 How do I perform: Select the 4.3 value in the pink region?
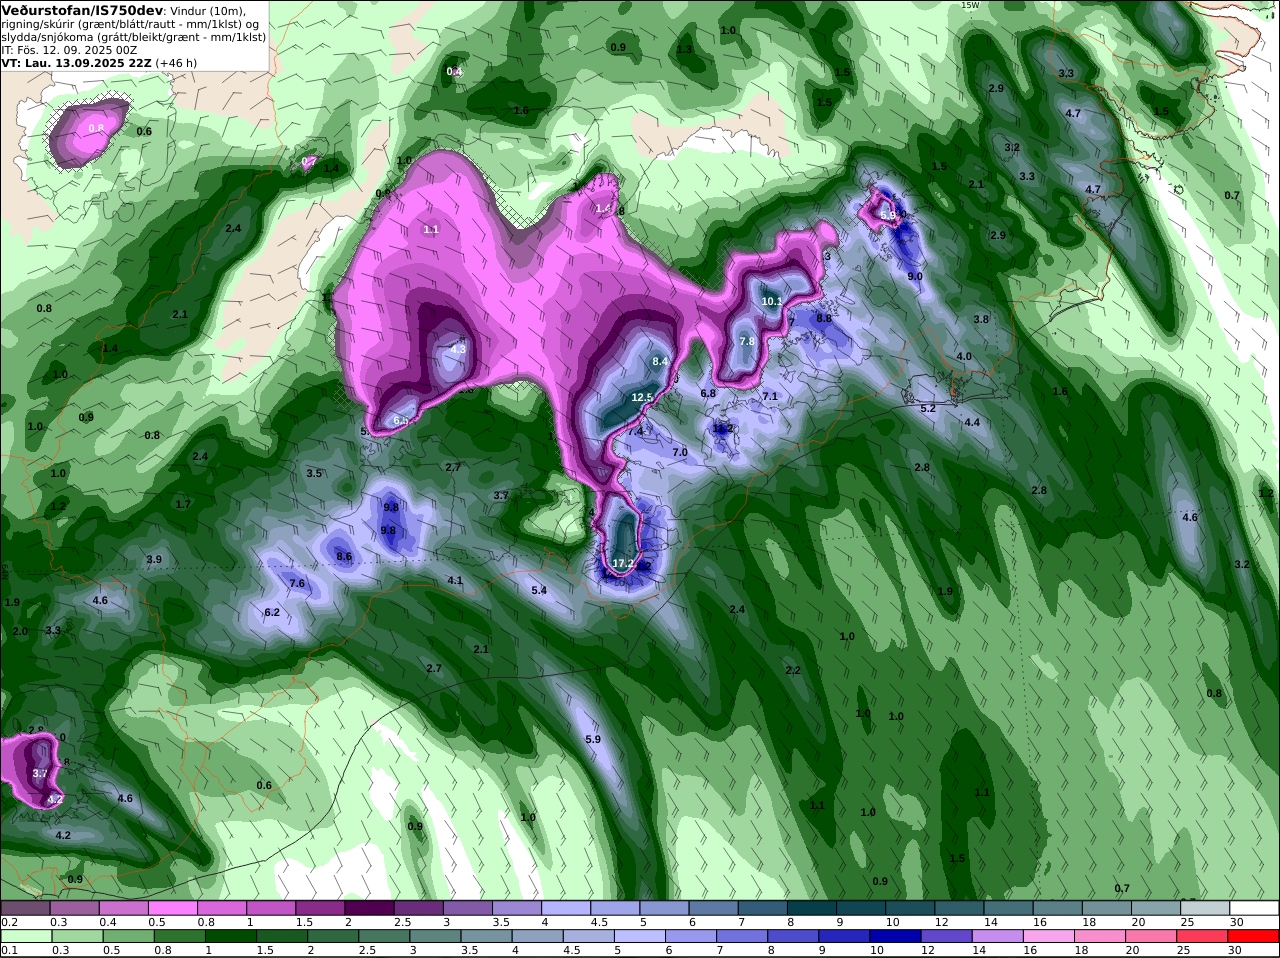coord(458,350)
